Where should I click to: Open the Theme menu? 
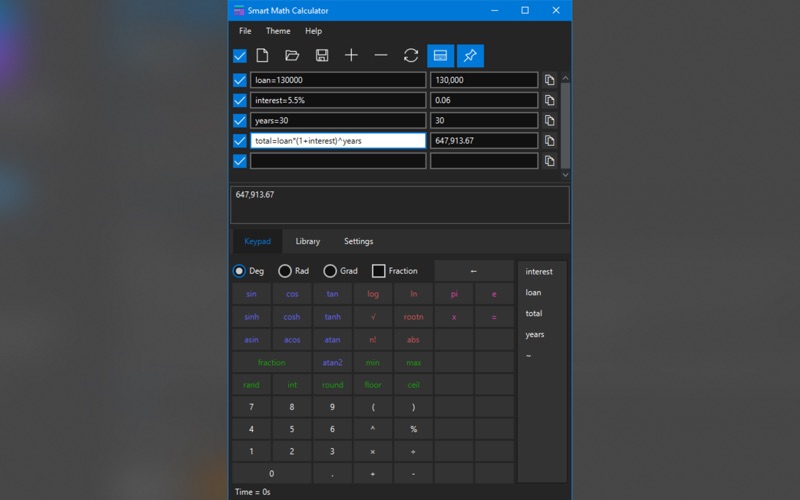(278, 31)
